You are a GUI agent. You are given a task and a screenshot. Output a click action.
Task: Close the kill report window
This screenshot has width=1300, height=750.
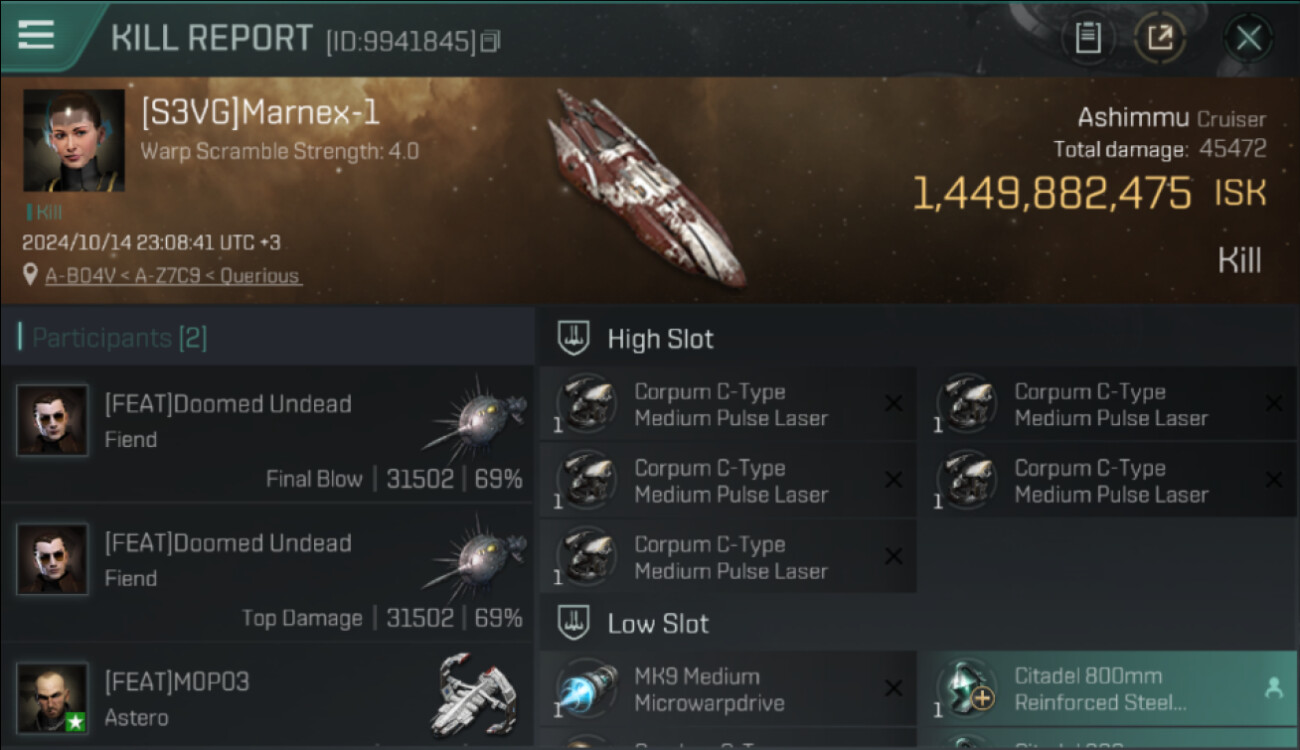click(x=1248, y=39)
